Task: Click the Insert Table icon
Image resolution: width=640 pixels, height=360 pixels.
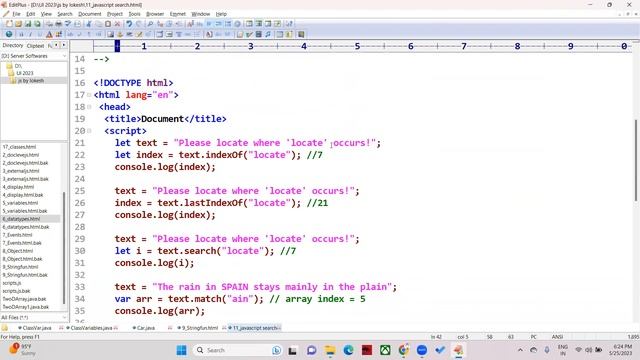Action: tap(160, 35)
